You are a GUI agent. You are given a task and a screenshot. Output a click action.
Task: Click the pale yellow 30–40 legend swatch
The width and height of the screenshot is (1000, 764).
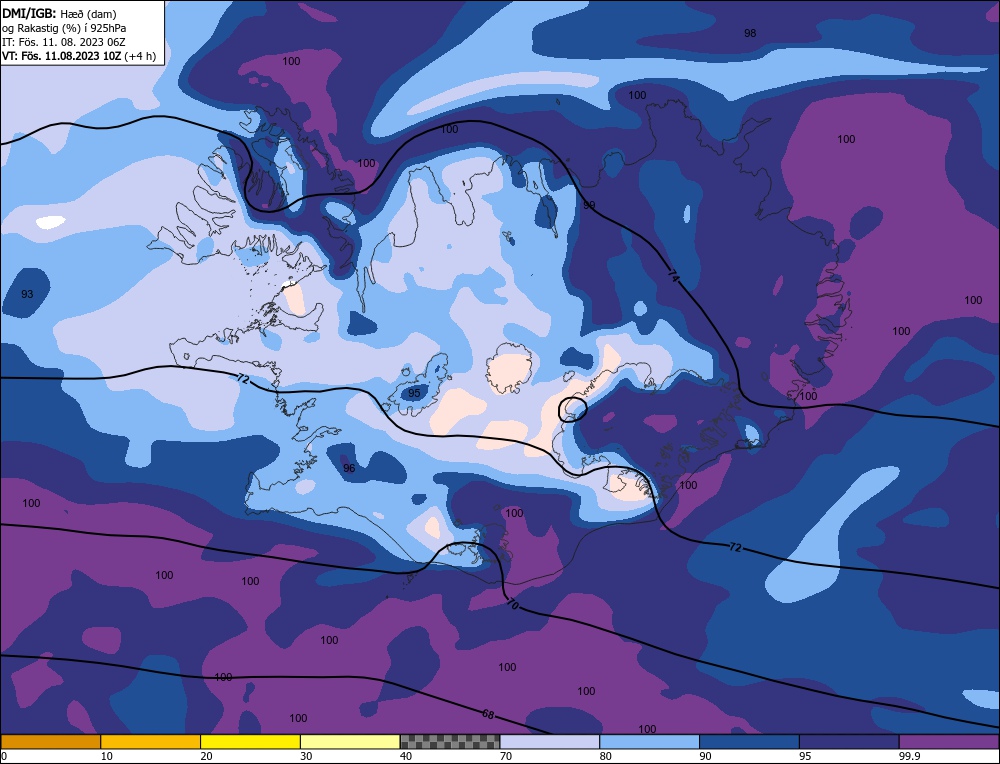[350, 742]
